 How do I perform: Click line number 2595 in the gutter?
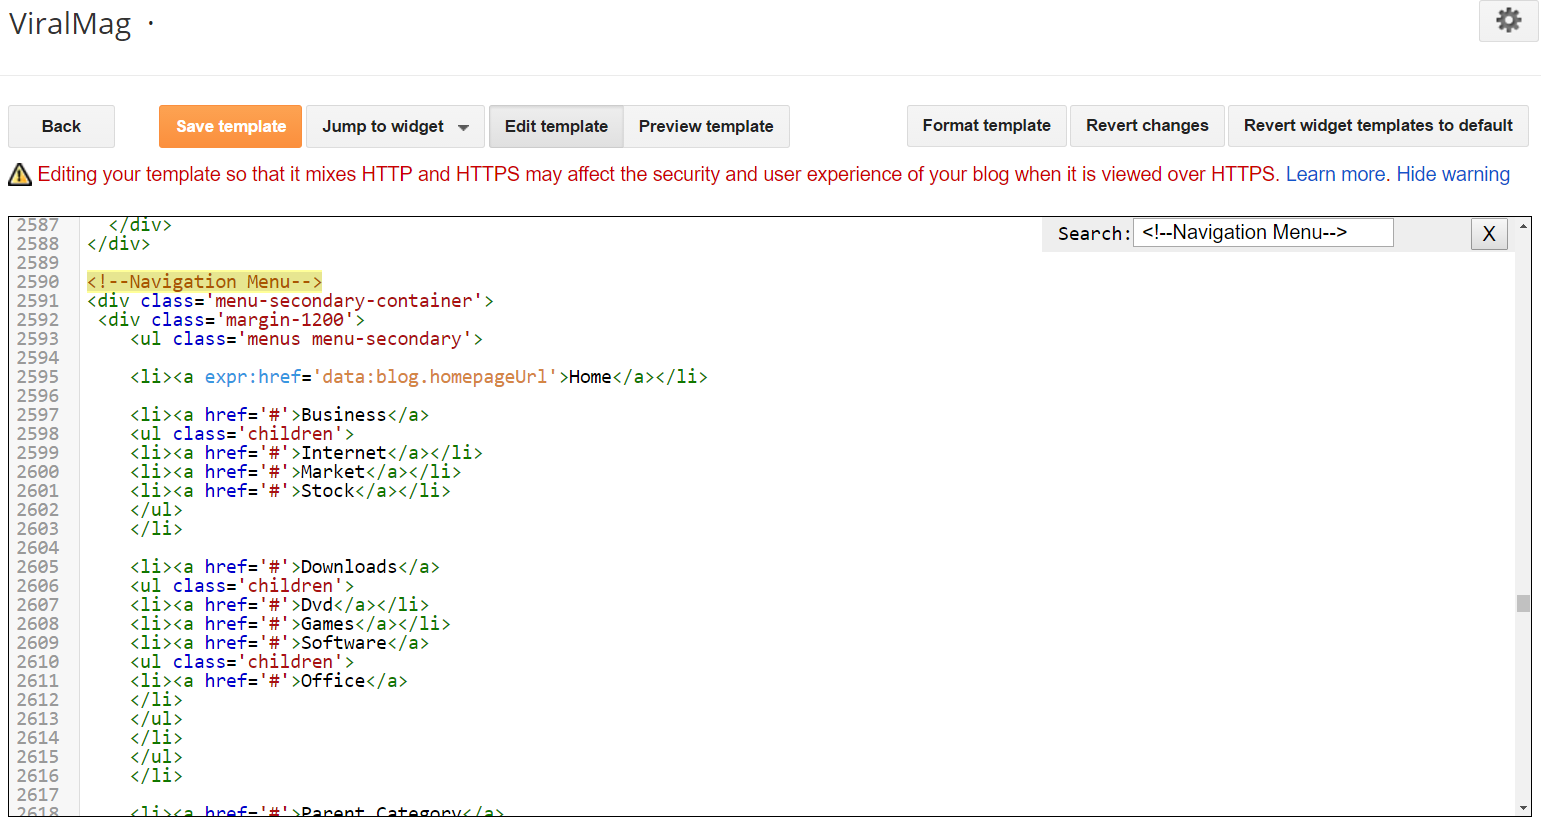(x=38, y=377)
